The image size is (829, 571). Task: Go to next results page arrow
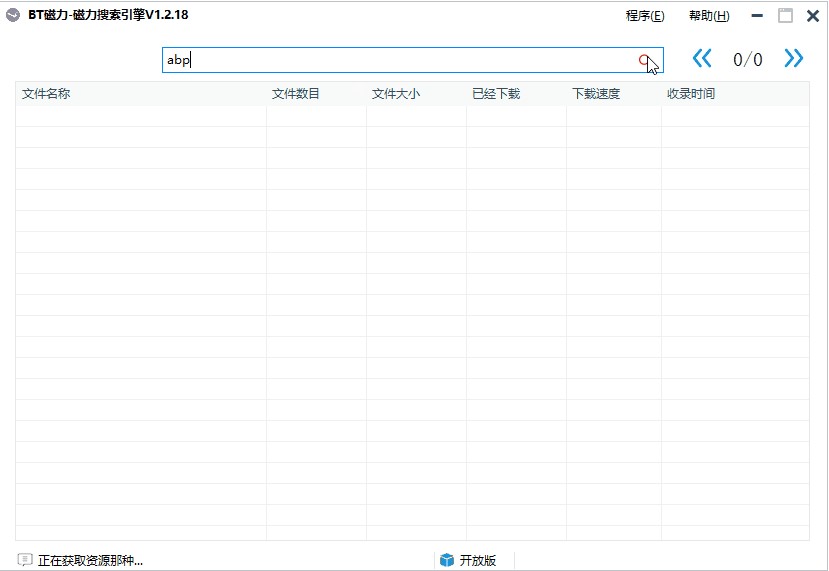(x=794, y=59)
